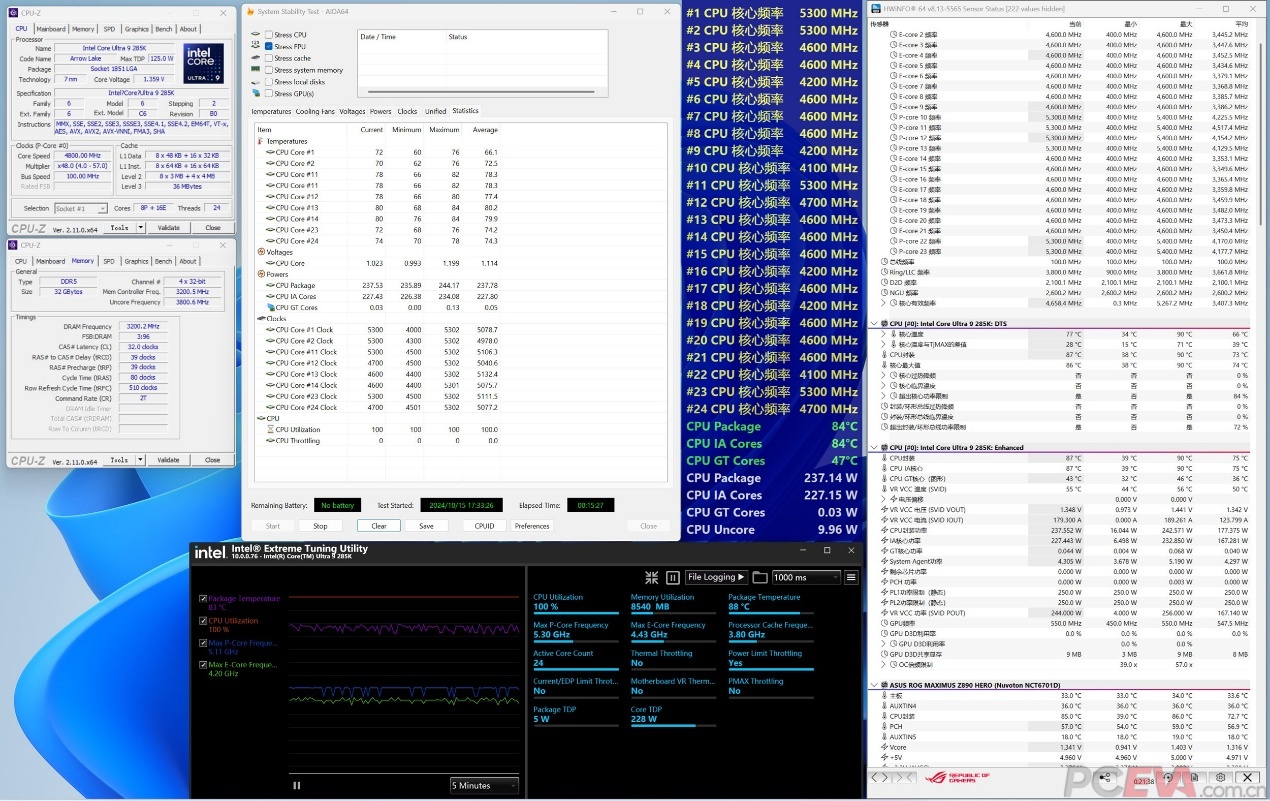Open the Socket #1 selection dropdown in CPU-Z
Viewport: 1270px width, 801px height.
coord(80,208)
